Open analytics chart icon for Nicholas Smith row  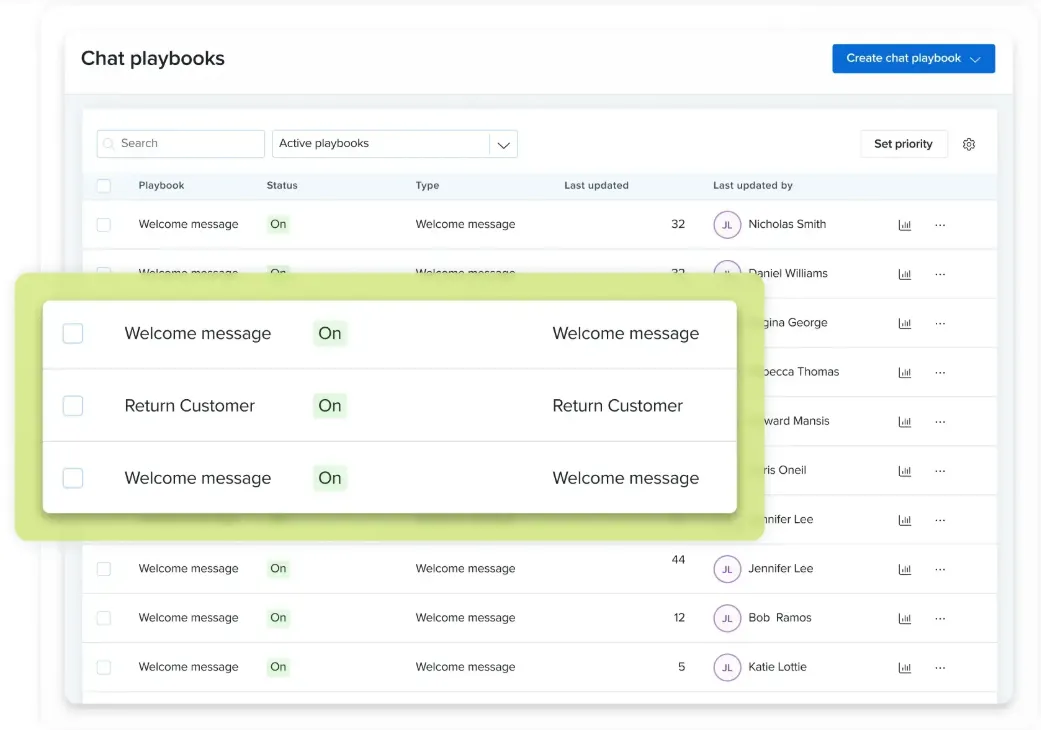[905, 225]
